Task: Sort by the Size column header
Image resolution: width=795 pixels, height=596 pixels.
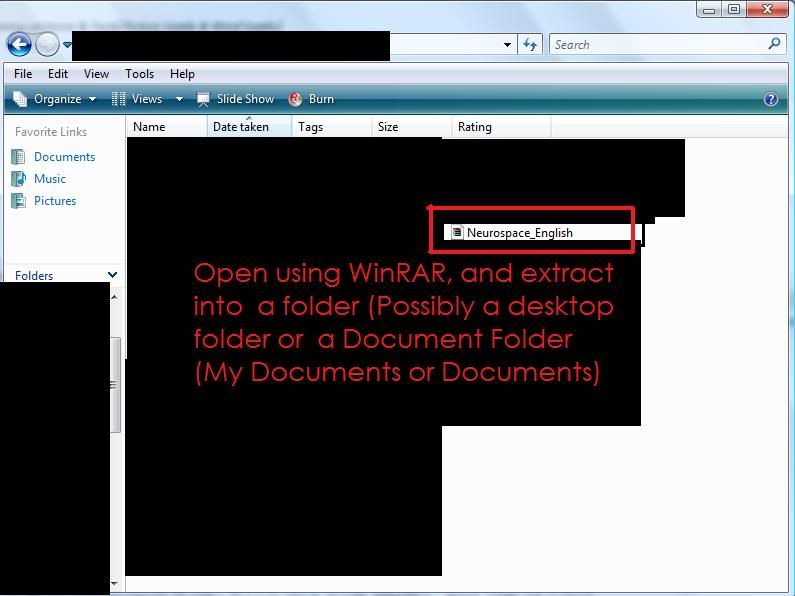Action: 388,127
